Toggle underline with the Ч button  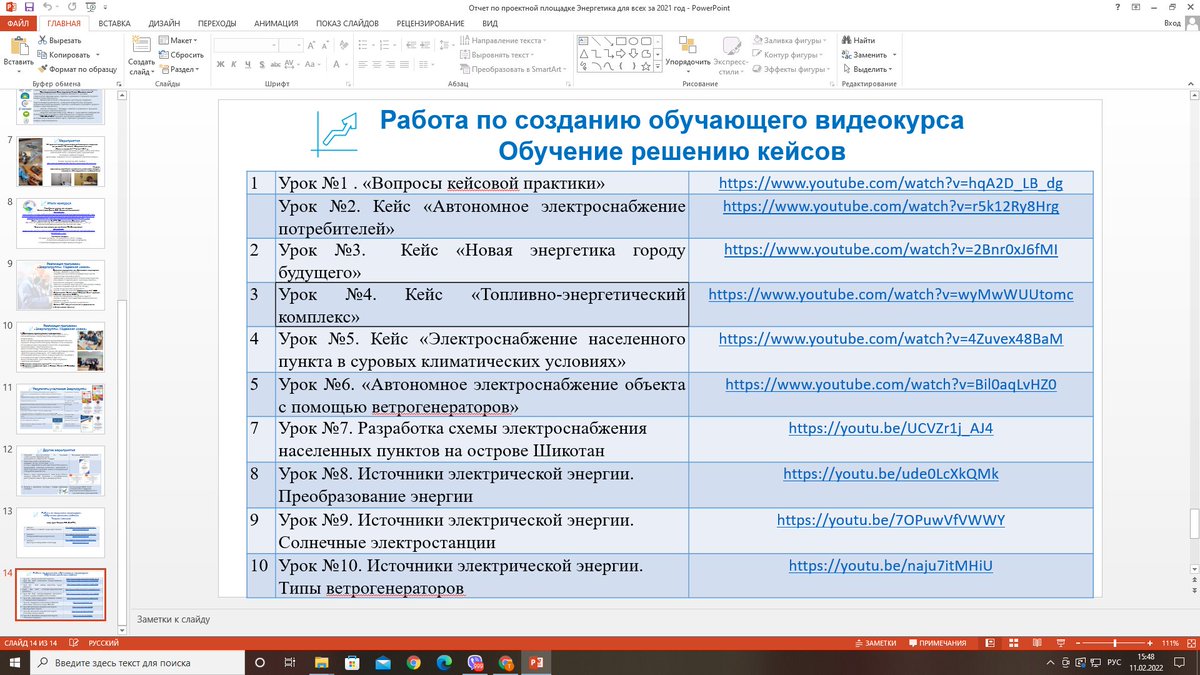click(248, 64)
